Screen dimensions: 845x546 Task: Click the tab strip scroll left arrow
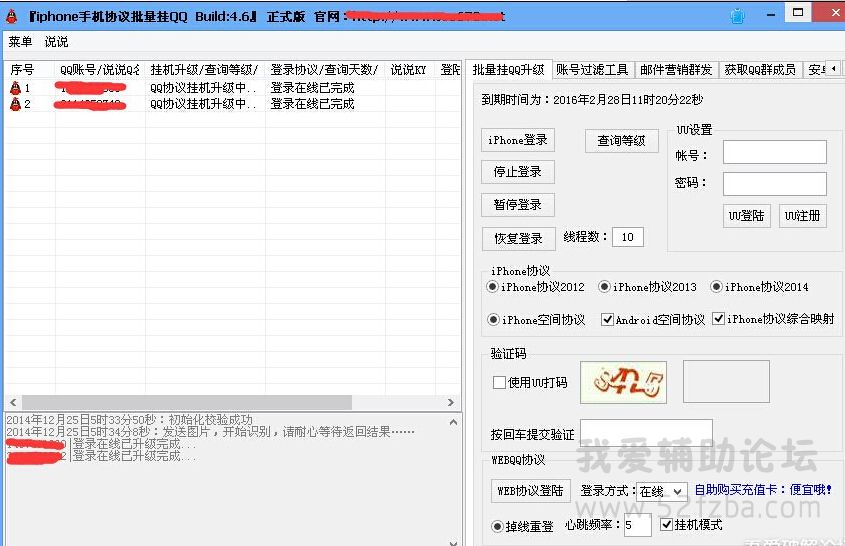click(834, 69)
